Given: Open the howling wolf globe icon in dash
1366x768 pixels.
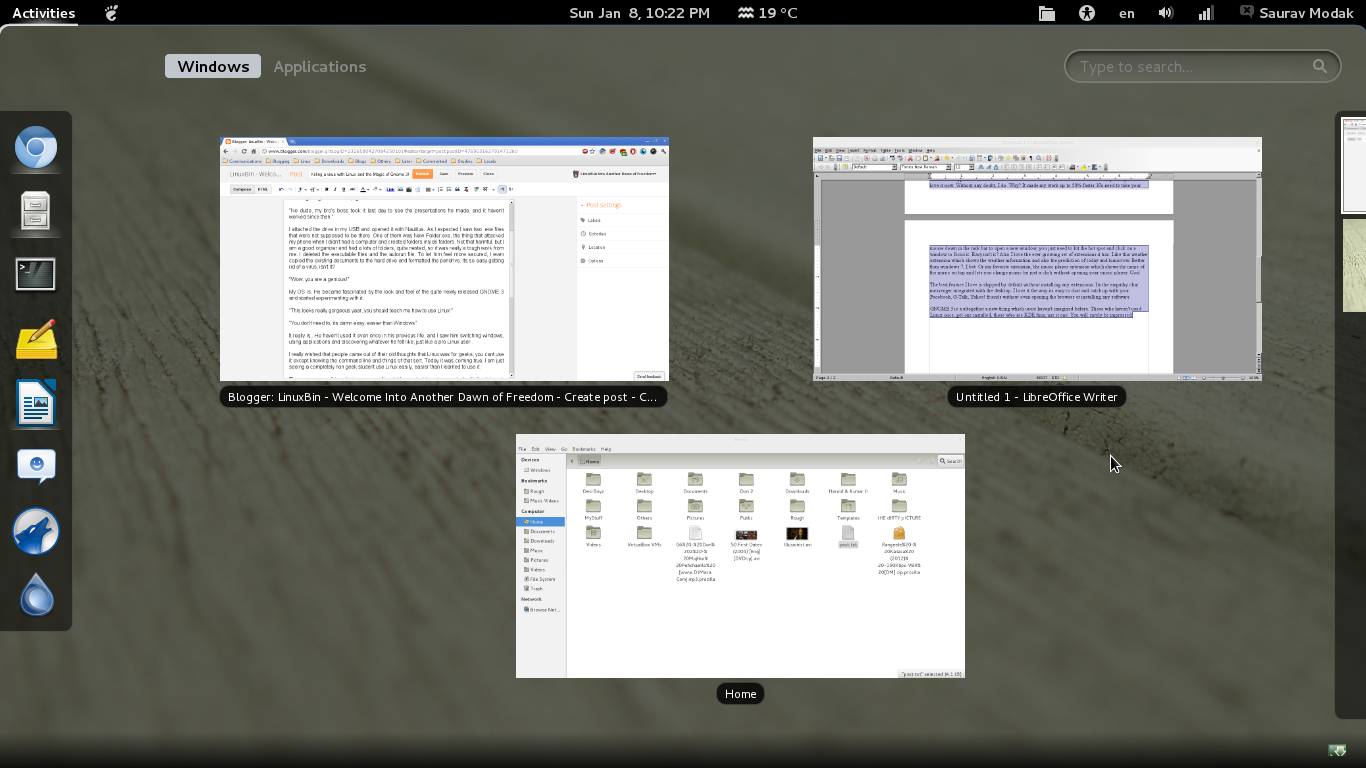Looking at the screenshot, I should click(x=36, y=530).
